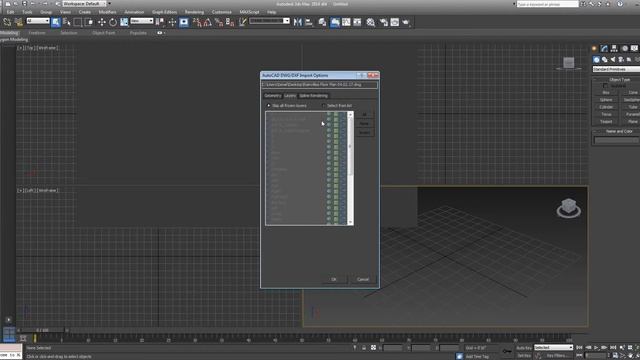This screenshot has height=360, width=640.
Task: Open the reference coordinate system 'View' dropdown
Action: [x=142, y=21]
